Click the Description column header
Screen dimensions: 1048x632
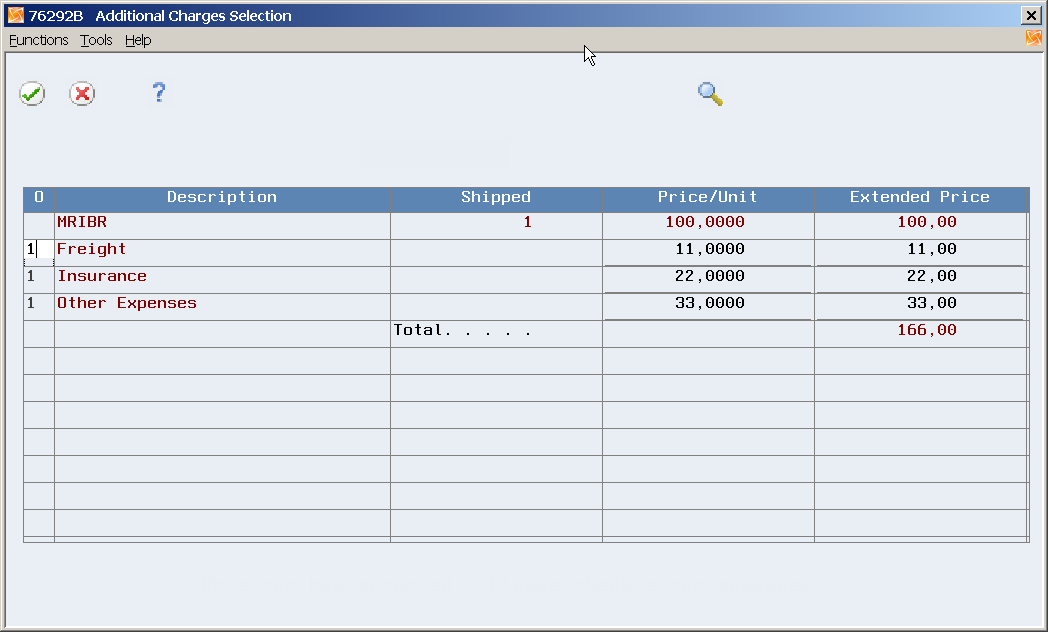click(222, 198)
